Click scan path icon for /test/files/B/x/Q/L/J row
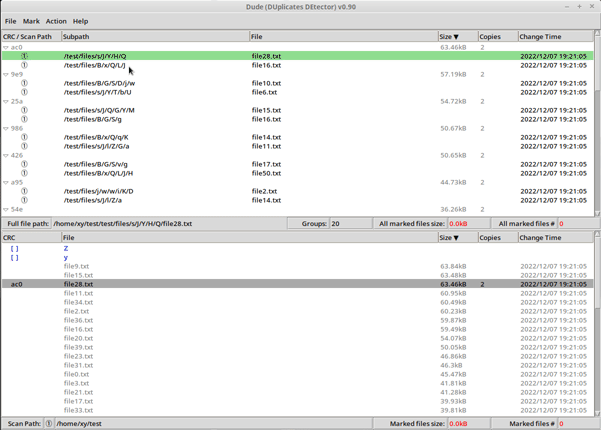This screenshot has width=601, height=430. click(24, 65)
